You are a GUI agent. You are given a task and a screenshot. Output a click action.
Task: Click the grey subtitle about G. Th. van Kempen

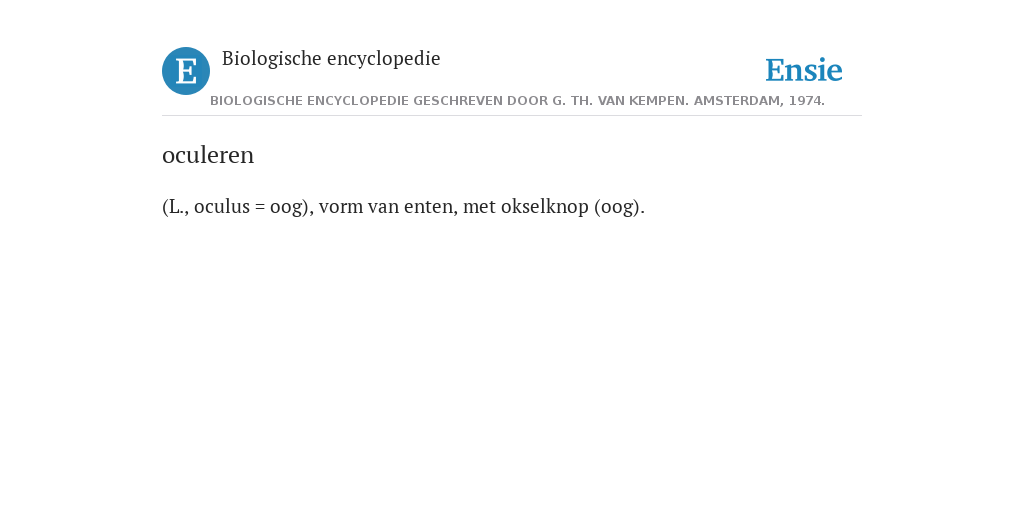tap(517, 101)
